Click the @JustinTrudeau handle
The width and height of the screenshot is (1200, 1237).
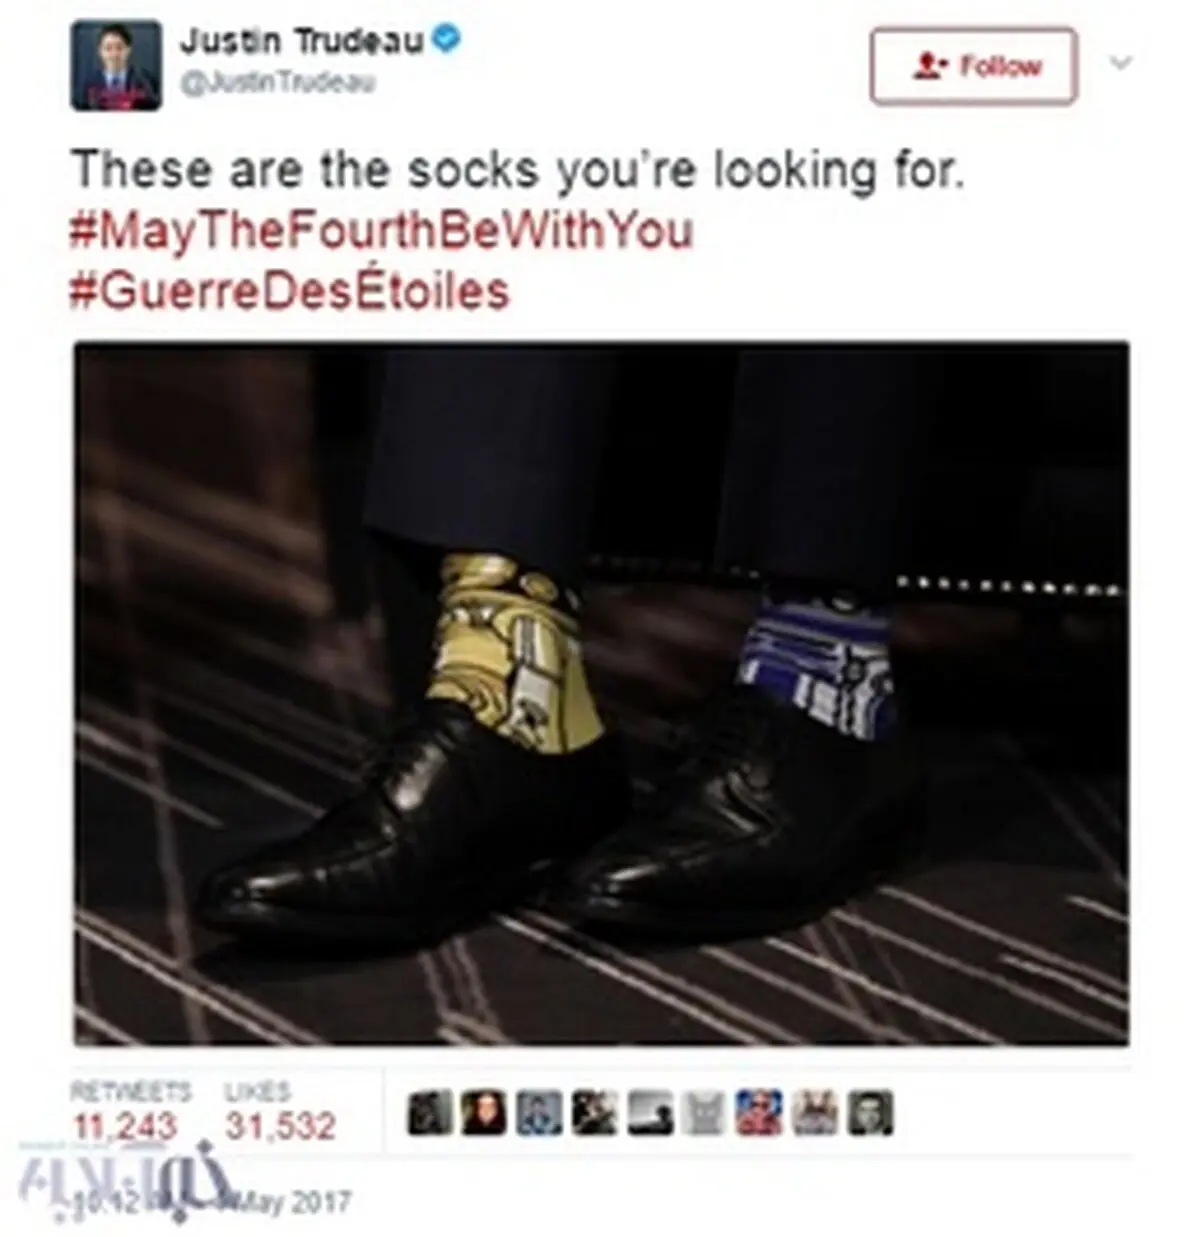click(x=277, y=85)
